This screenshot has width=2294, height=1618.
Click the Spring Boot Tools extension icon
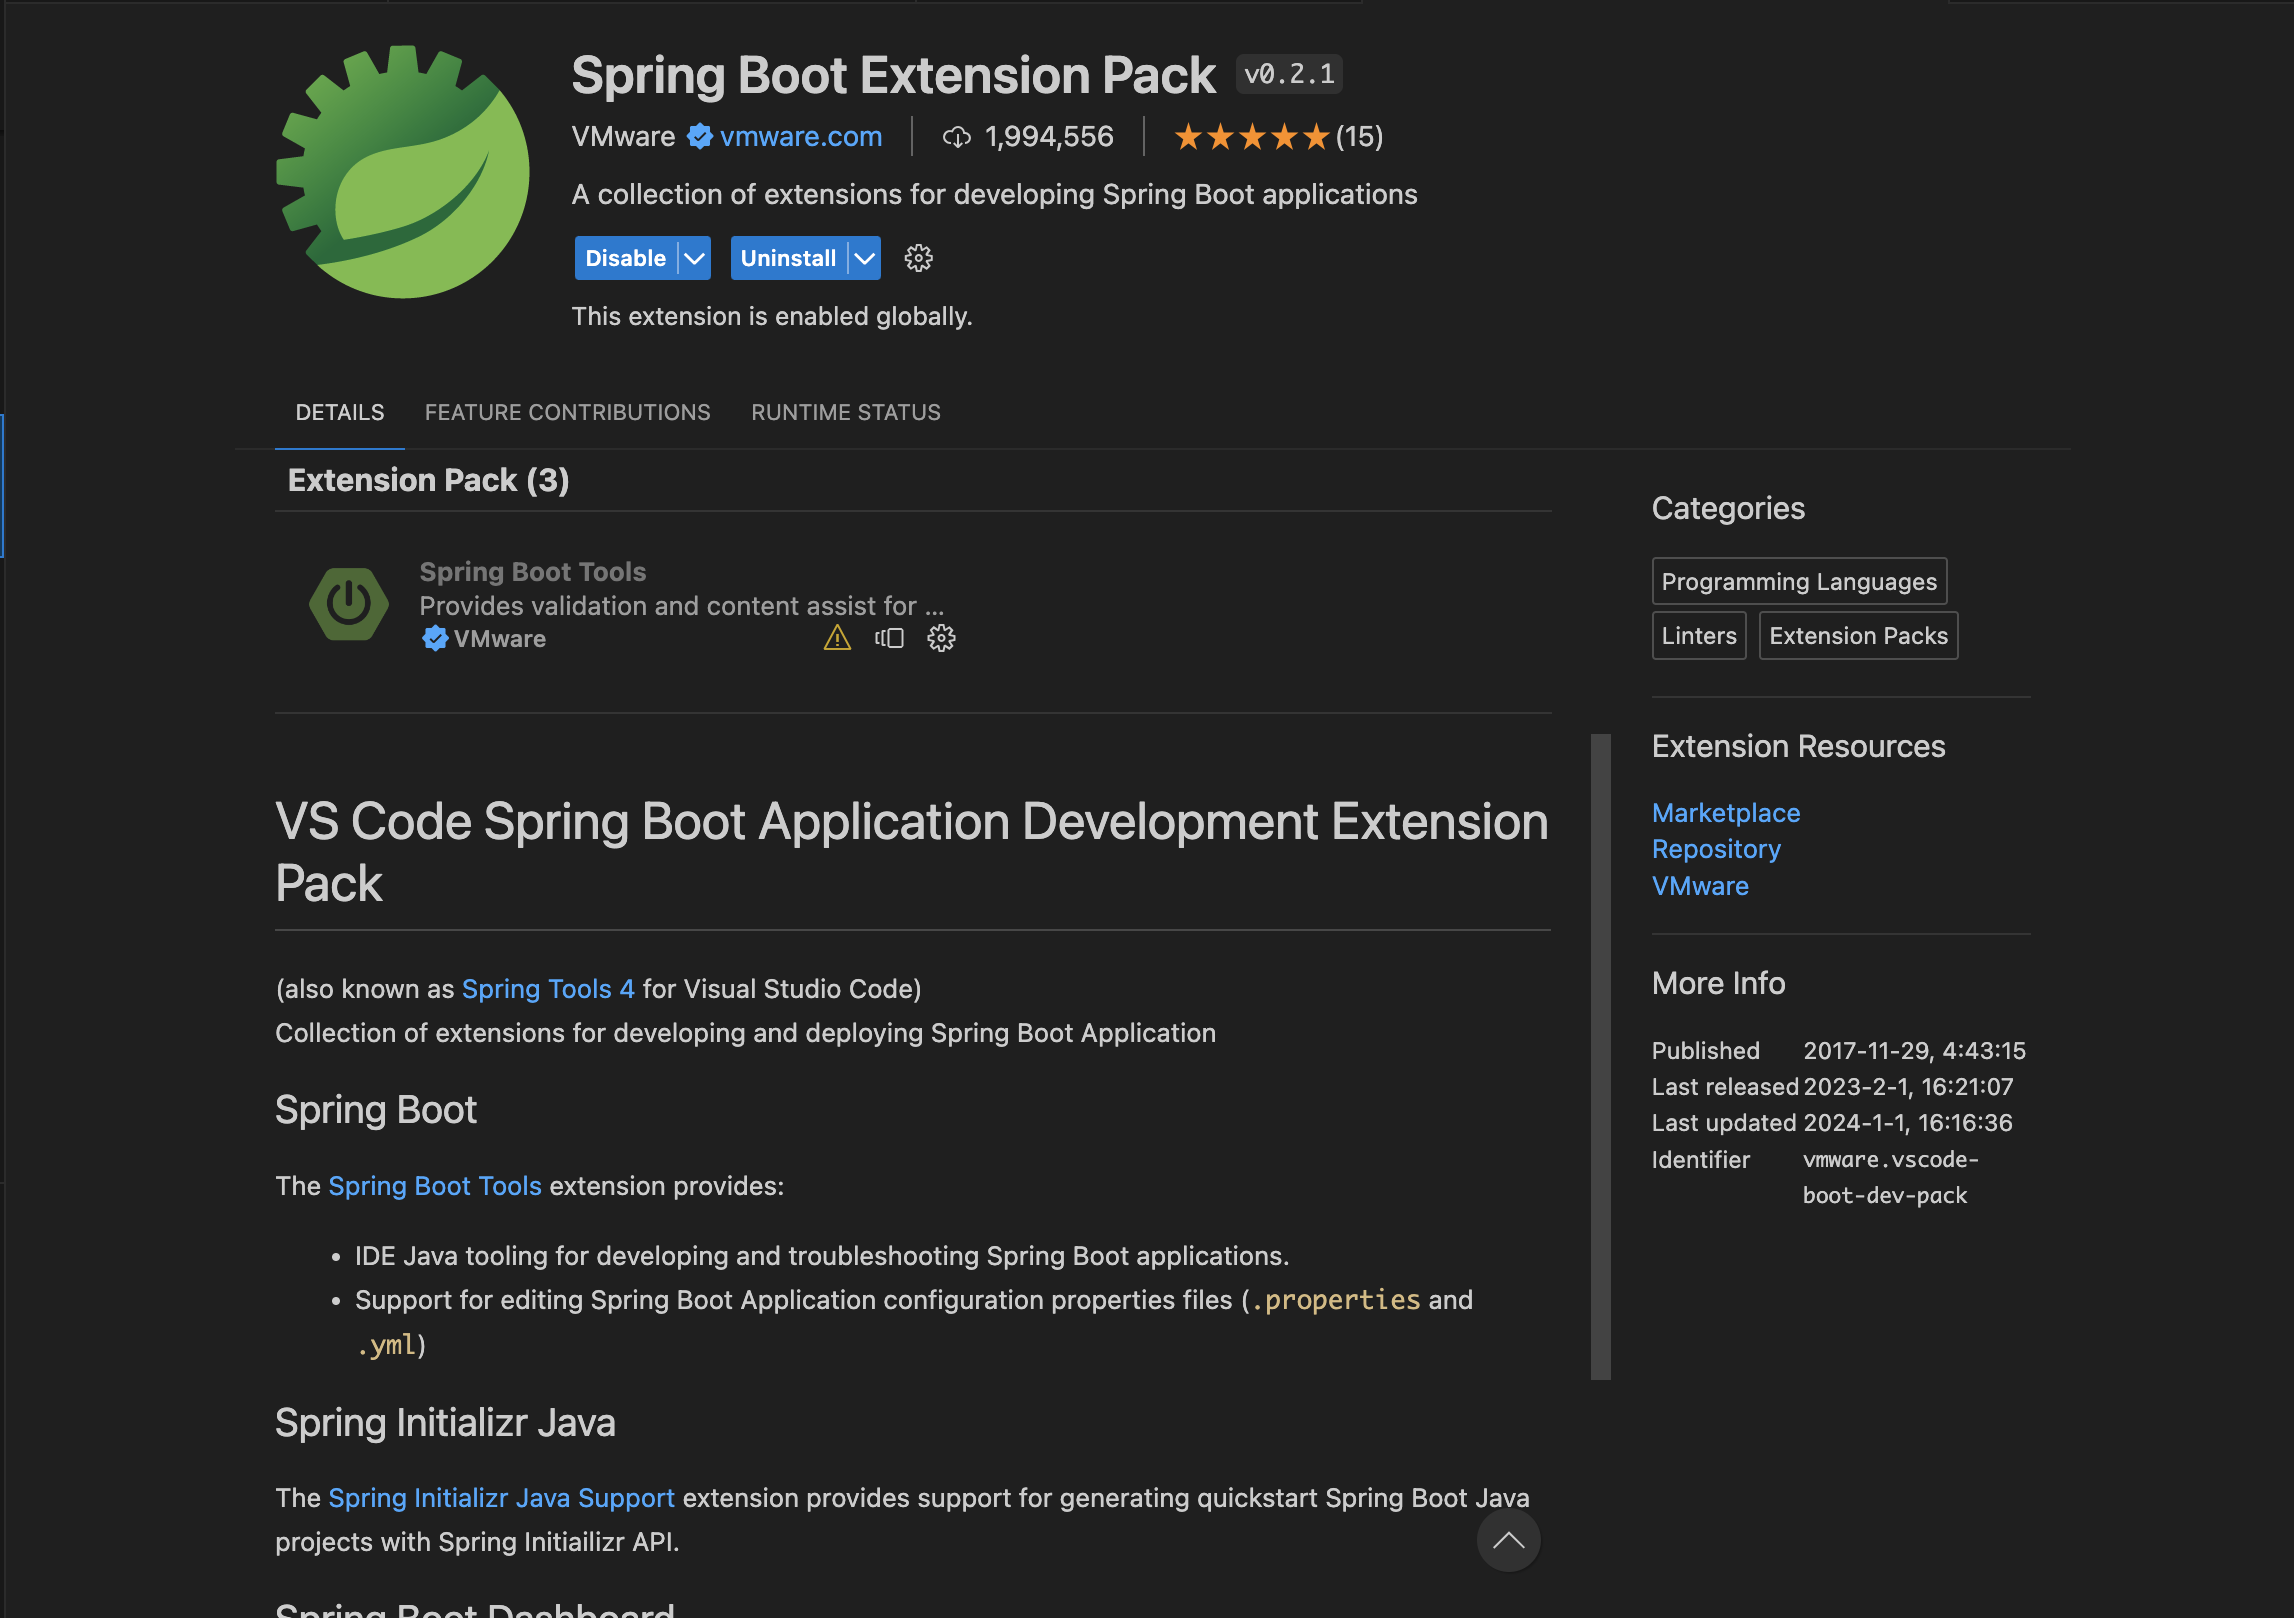(348, 603)
